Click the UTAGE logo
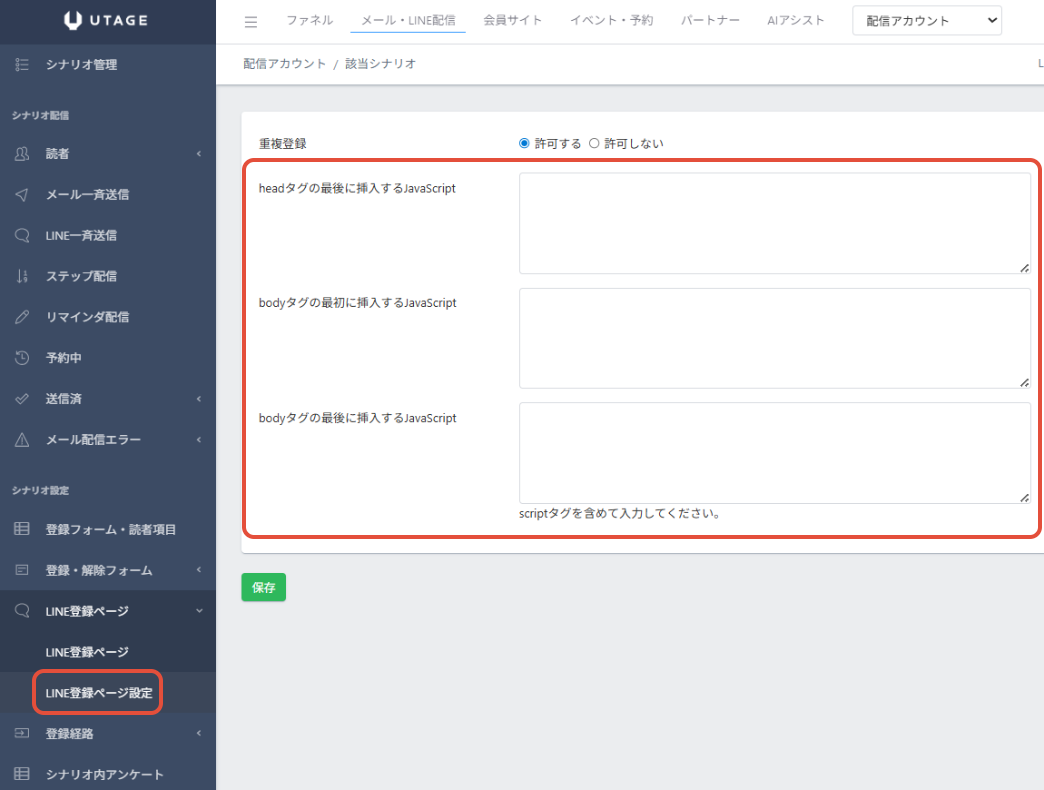Image resolution: width=1044 pixels, height=790 pixels. coord(107,20)
